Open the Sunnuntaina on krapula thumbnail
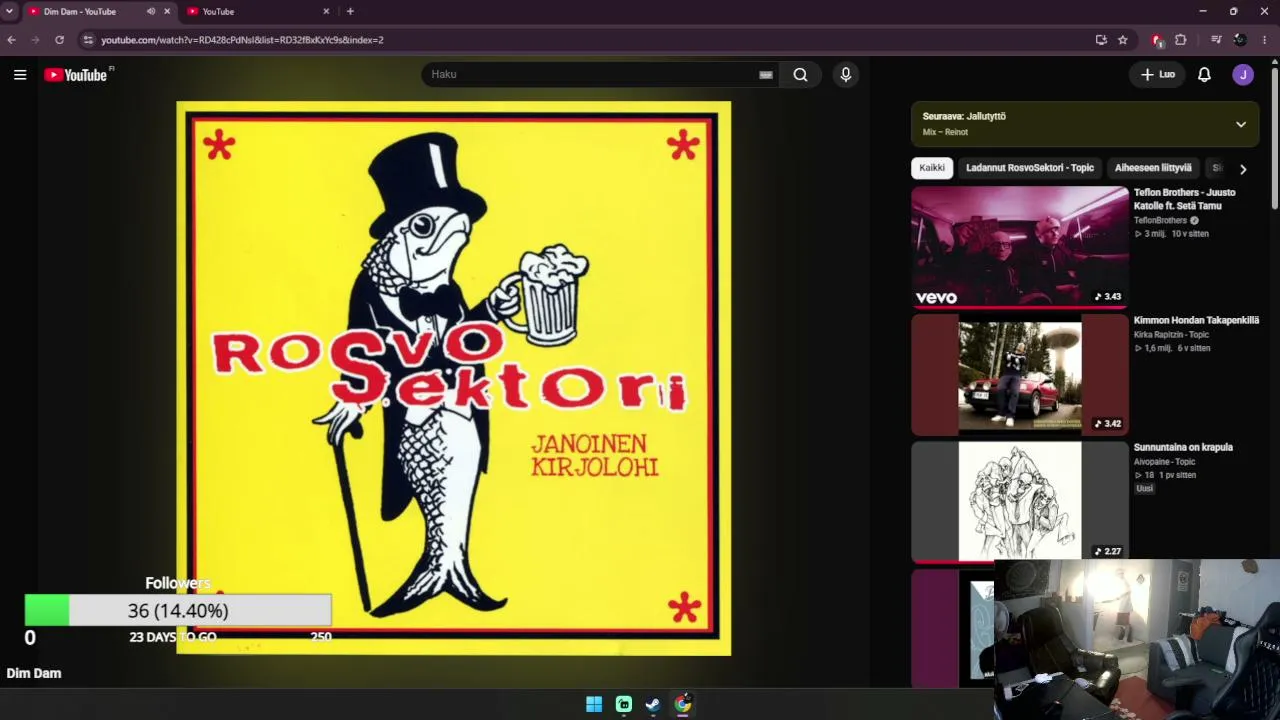 tap(1020, 502)
